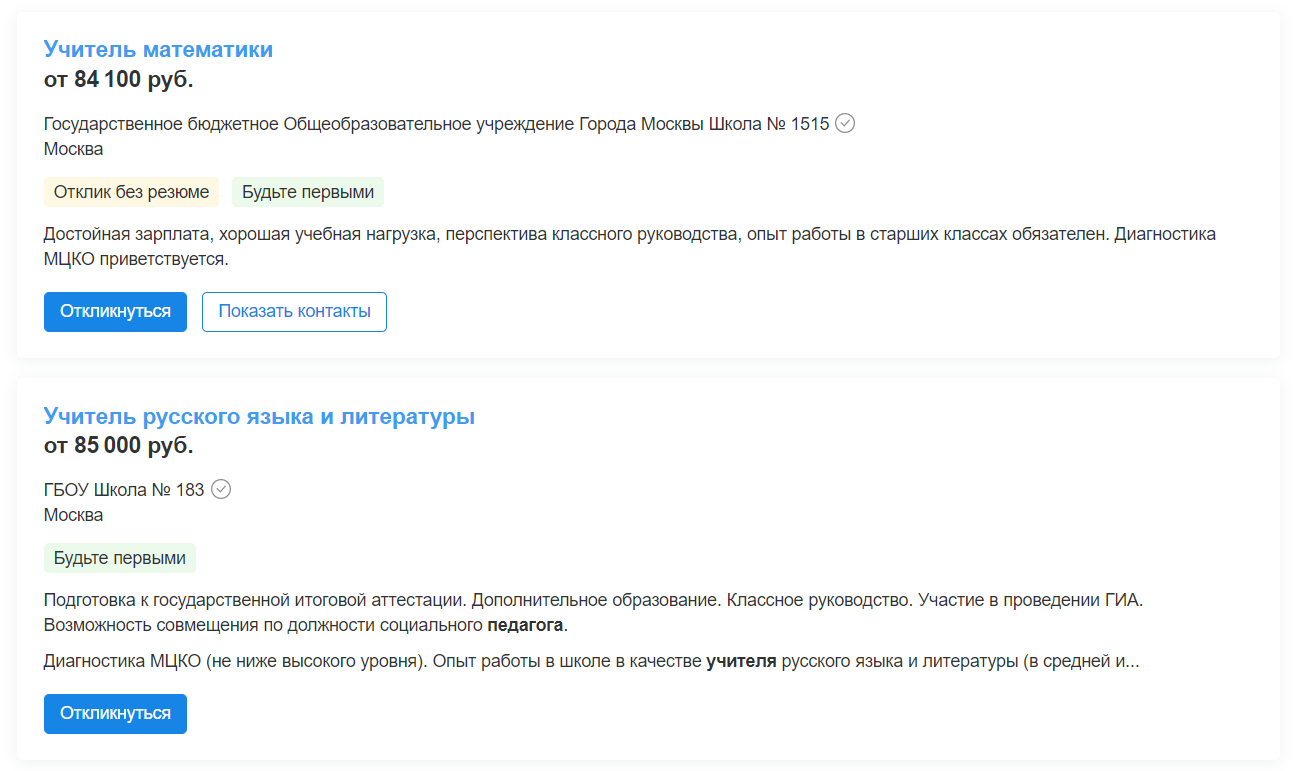The width and height of the screenshot is (1312, 771).
Task: Click Будьте первыми tag in math teacher card
Action: pyautogui.click(x=308, y=192)
